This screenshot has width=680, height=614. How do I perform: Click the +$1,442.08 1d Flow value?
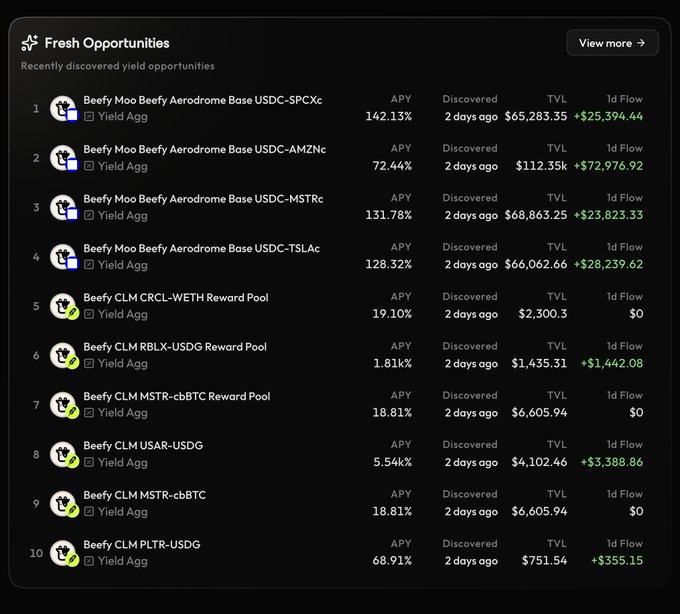612,364
